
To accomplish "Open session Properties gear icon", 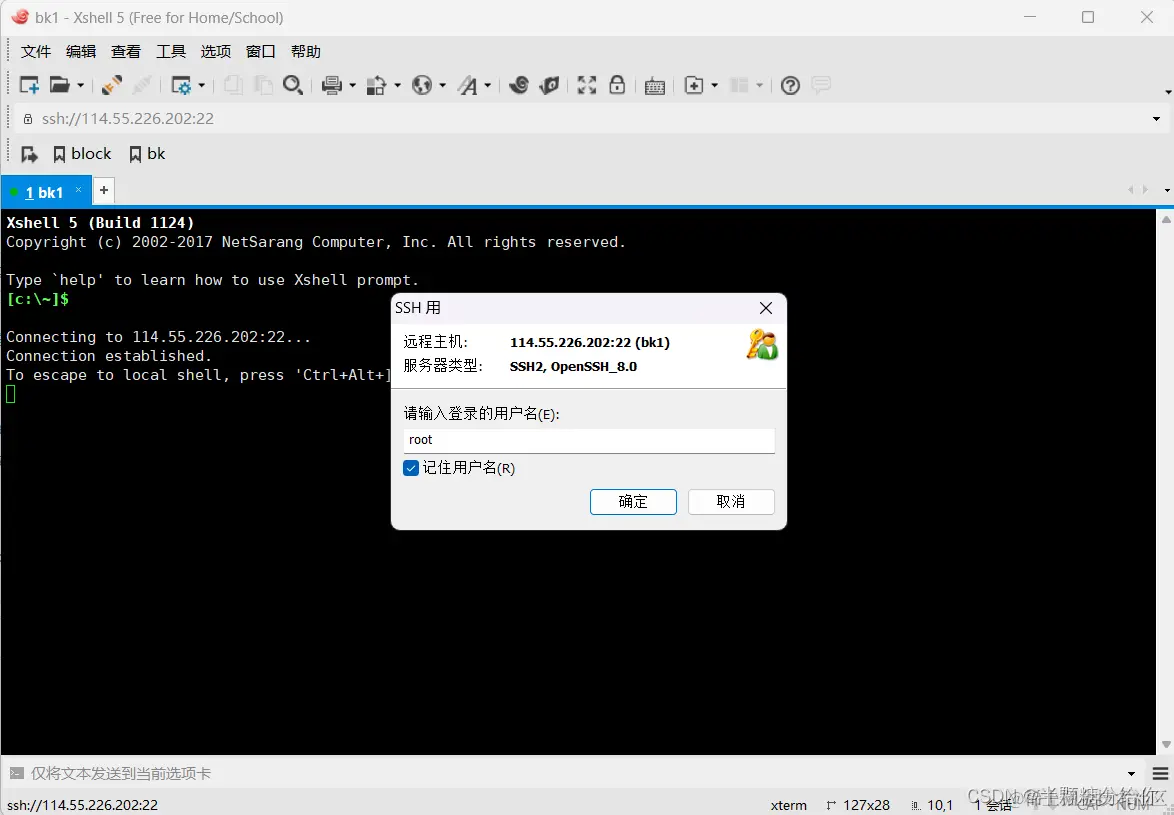I will point(181,85).
